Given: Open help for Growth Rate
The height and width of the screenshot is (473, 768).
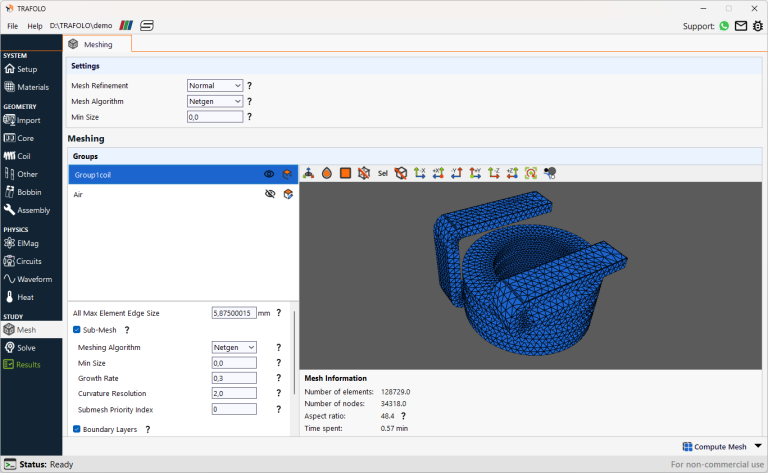Looking at the screenshot, I should tap(279, 378).
